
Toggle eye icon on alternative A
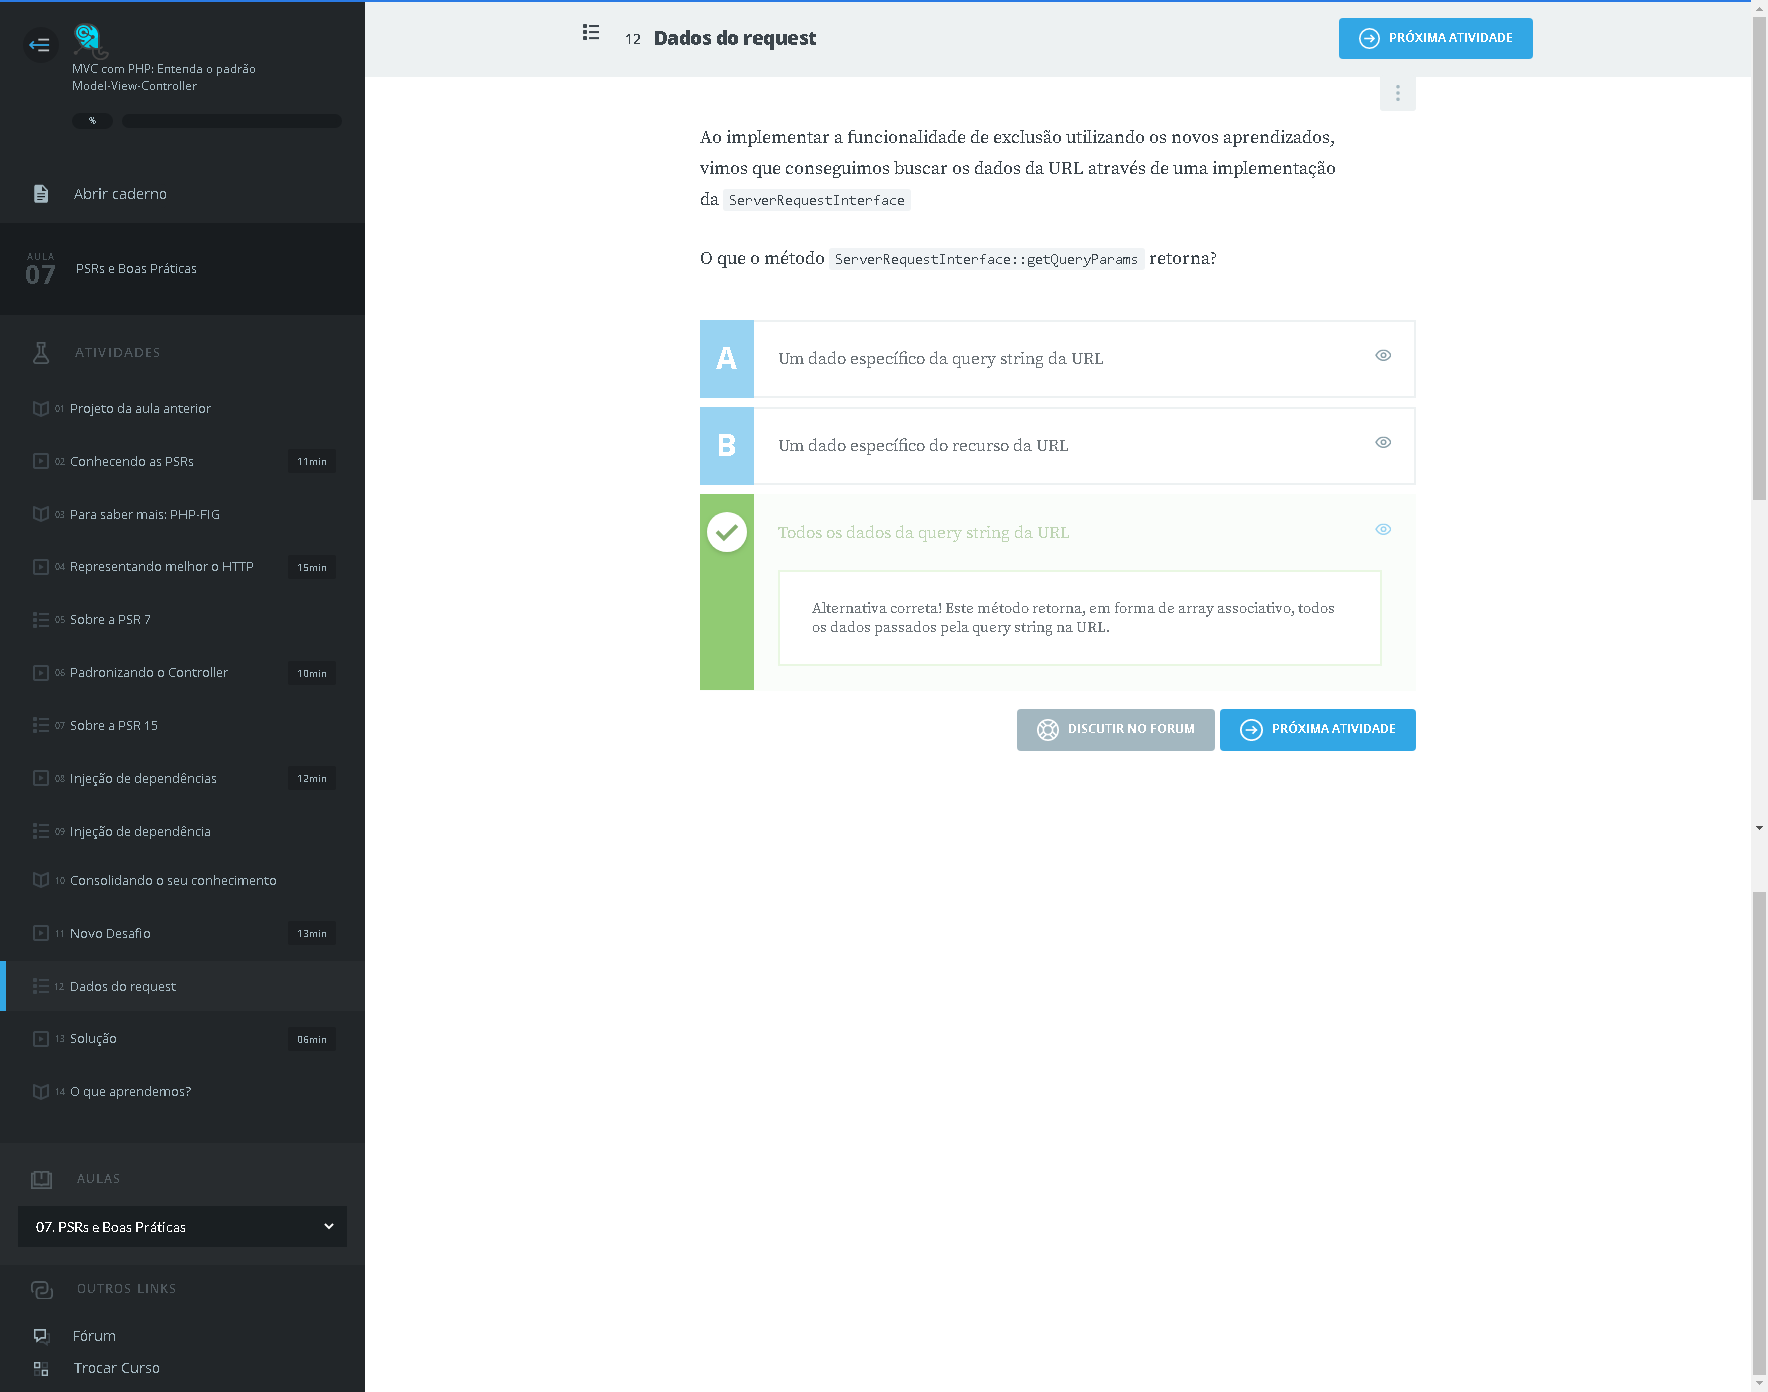tap(1383, 356)
